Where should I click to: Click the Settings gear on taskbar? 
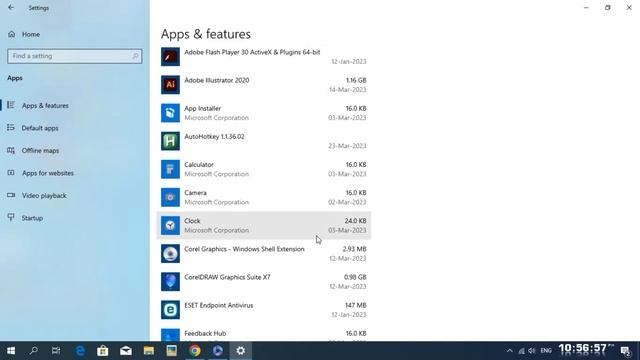(241, 351)
